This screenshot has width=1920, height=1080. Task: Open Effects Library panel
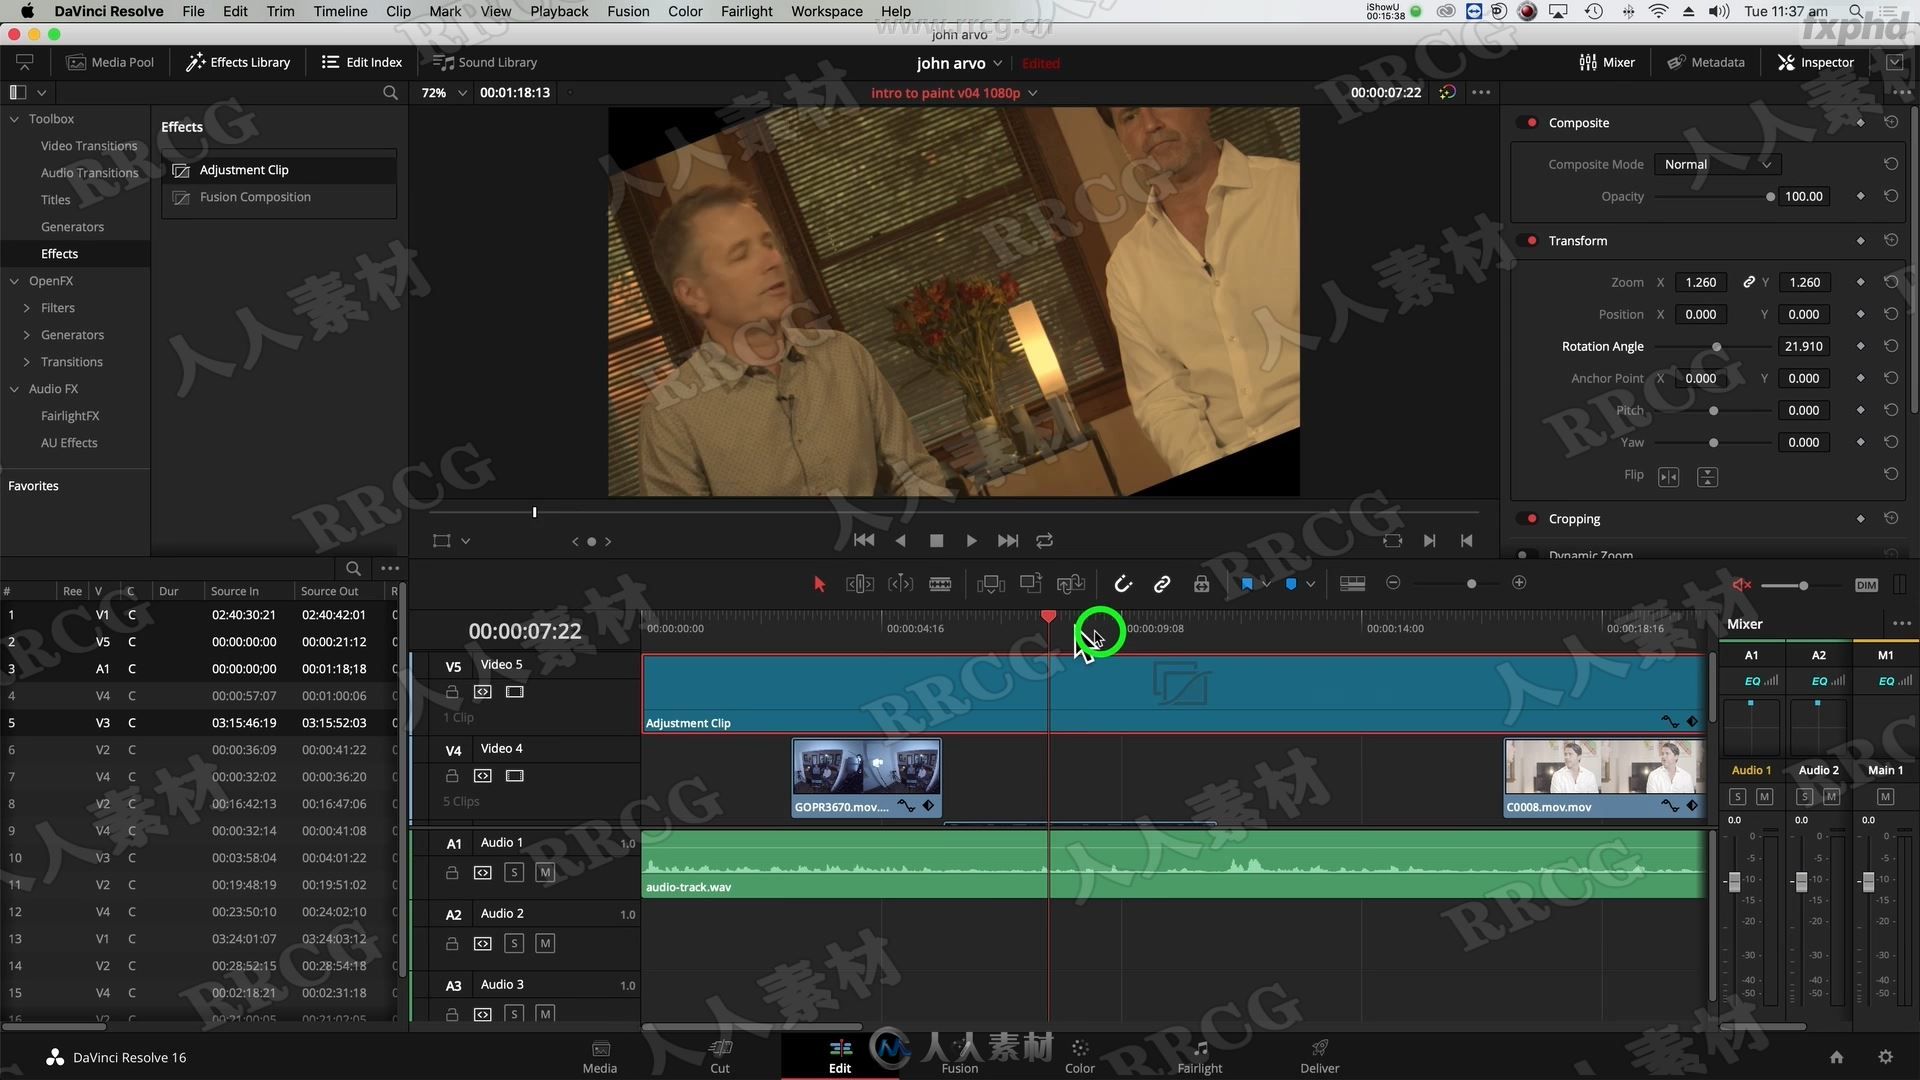pos(238,62)
